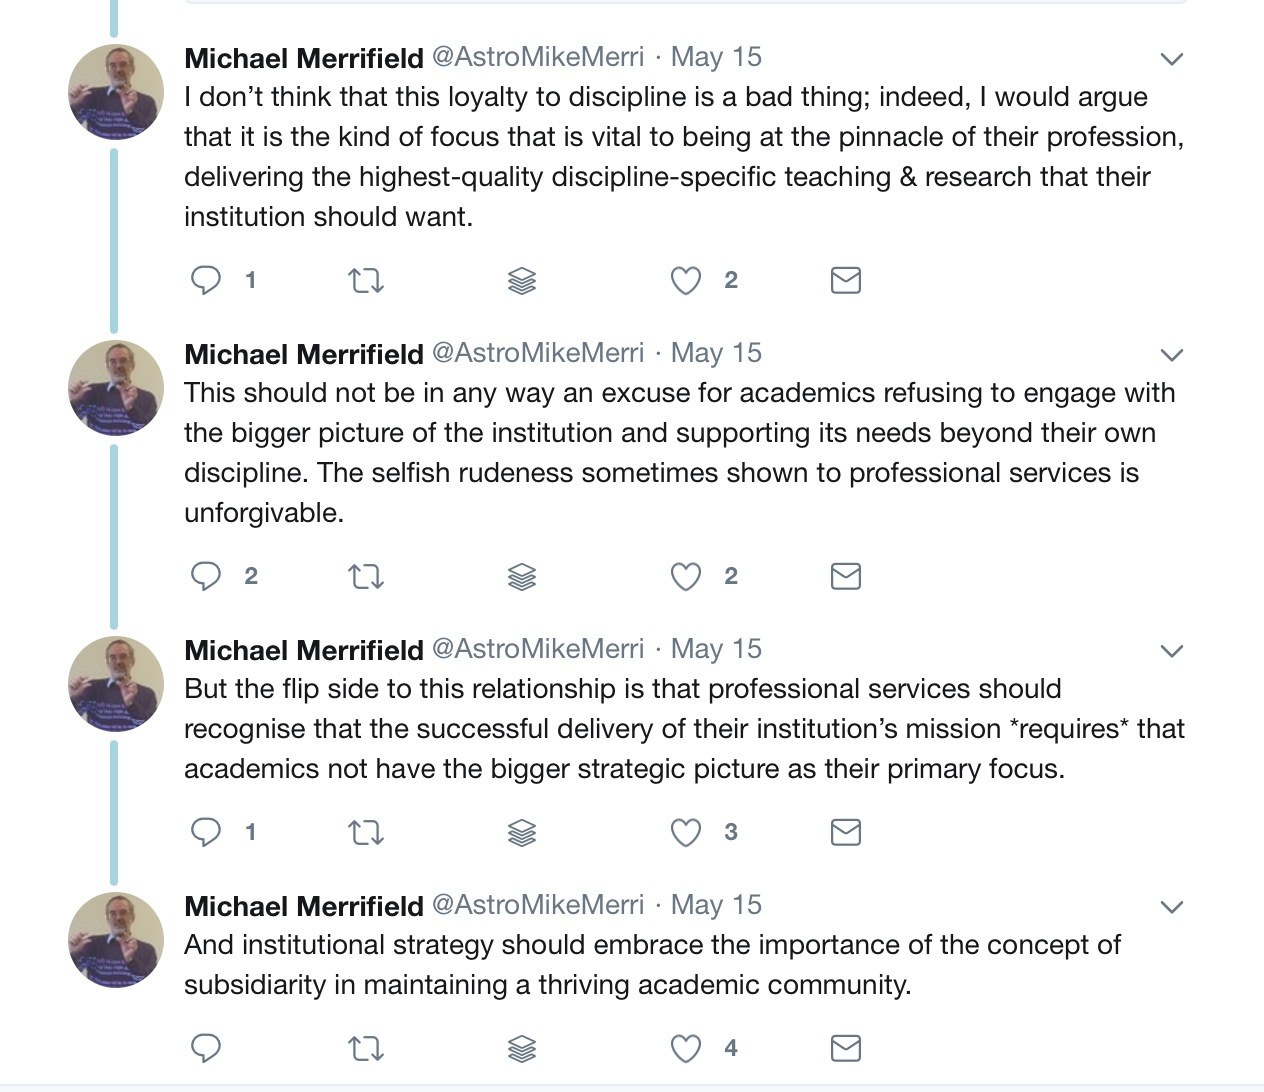Click the profile avatar beside the 'selfish rudeness' tweet
Screen dimensions: 1264x1092
point(116,388)
